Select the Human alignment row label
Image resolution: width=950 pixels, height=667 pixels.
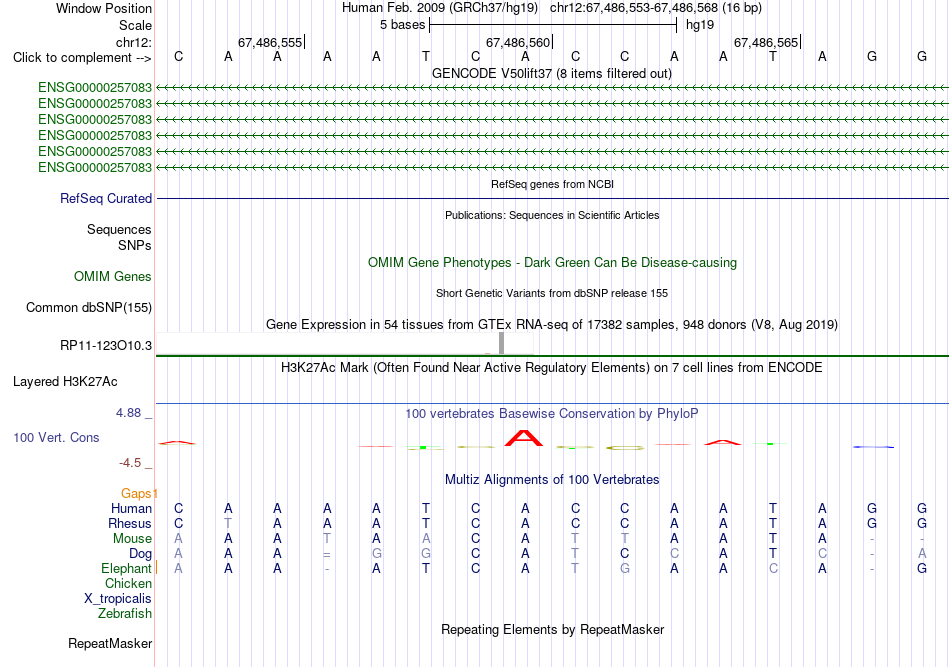pos(131,509)
